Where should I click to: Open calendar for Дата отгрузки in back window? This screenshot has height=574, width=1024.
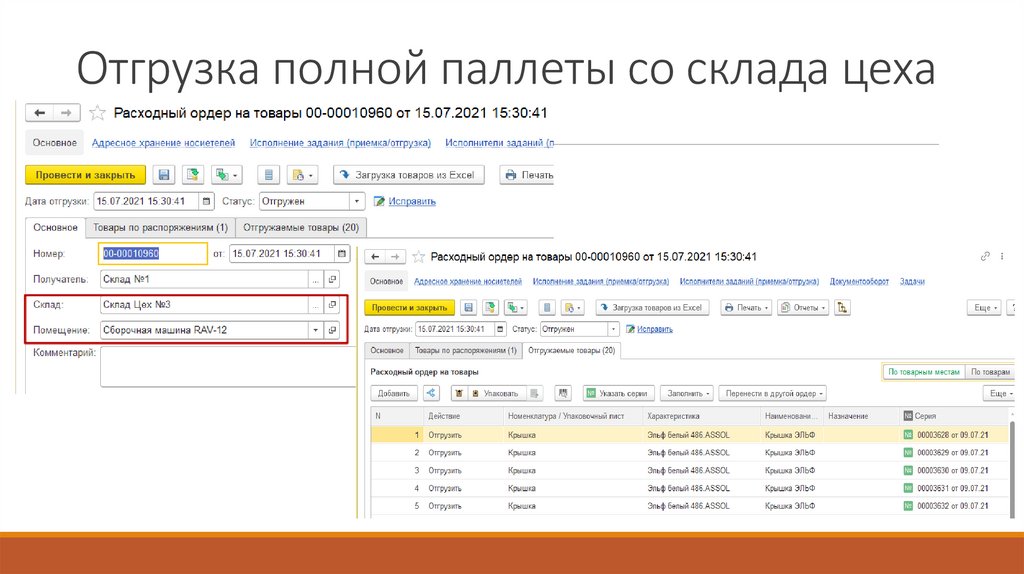(x=206, y=201)
